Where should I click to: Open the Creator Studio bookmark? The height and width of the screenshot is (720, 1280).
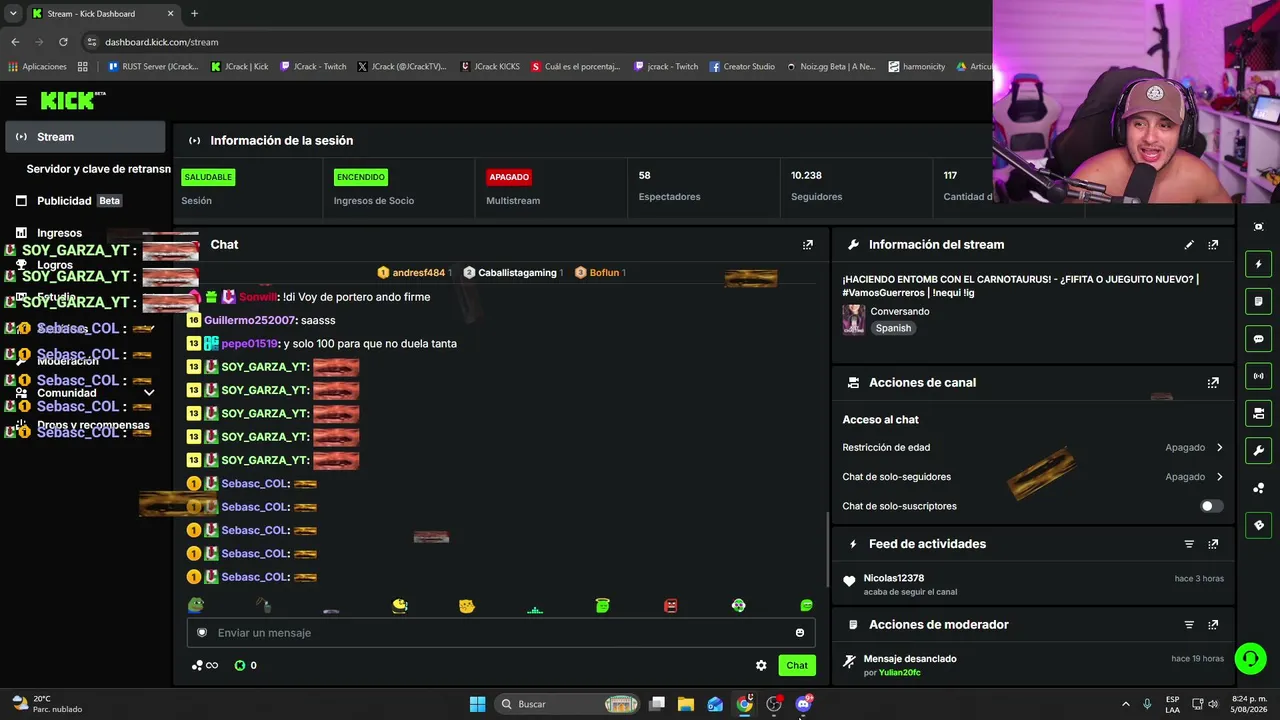tap(742, 67)
